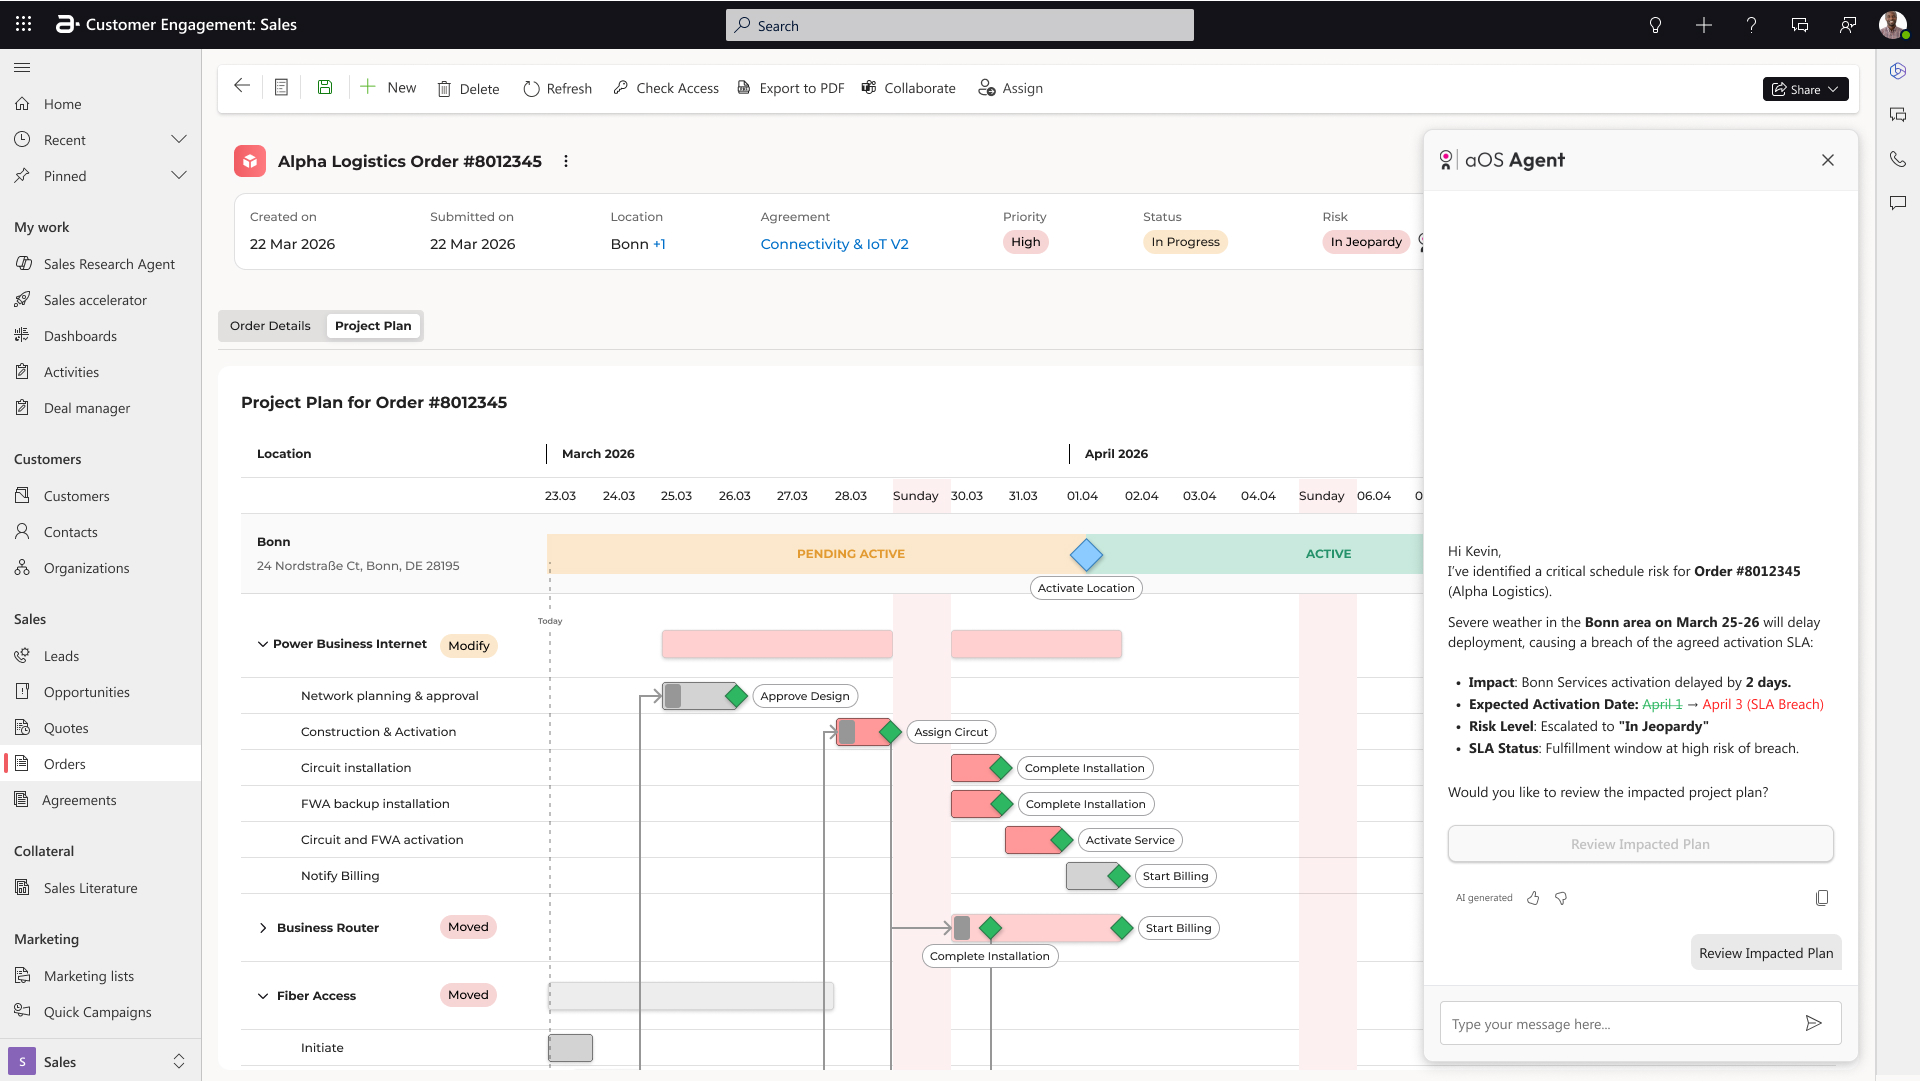Open the Share dropdown button
Image resolution: width=1920 pixels, height=1082 pixels.
point(1805,89)
